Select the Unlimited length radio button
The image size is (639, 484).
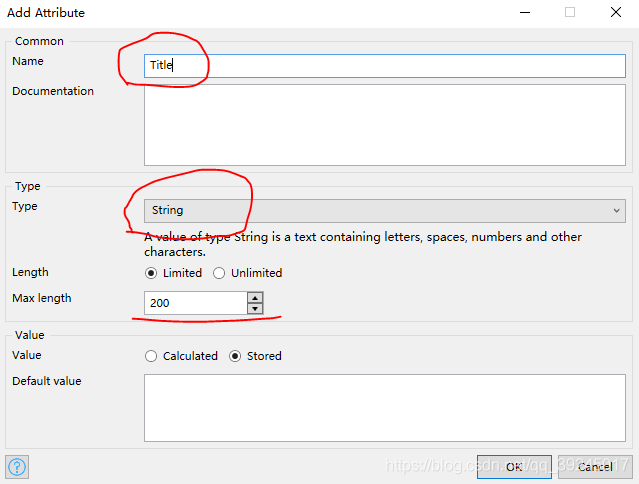coord(219,273)
